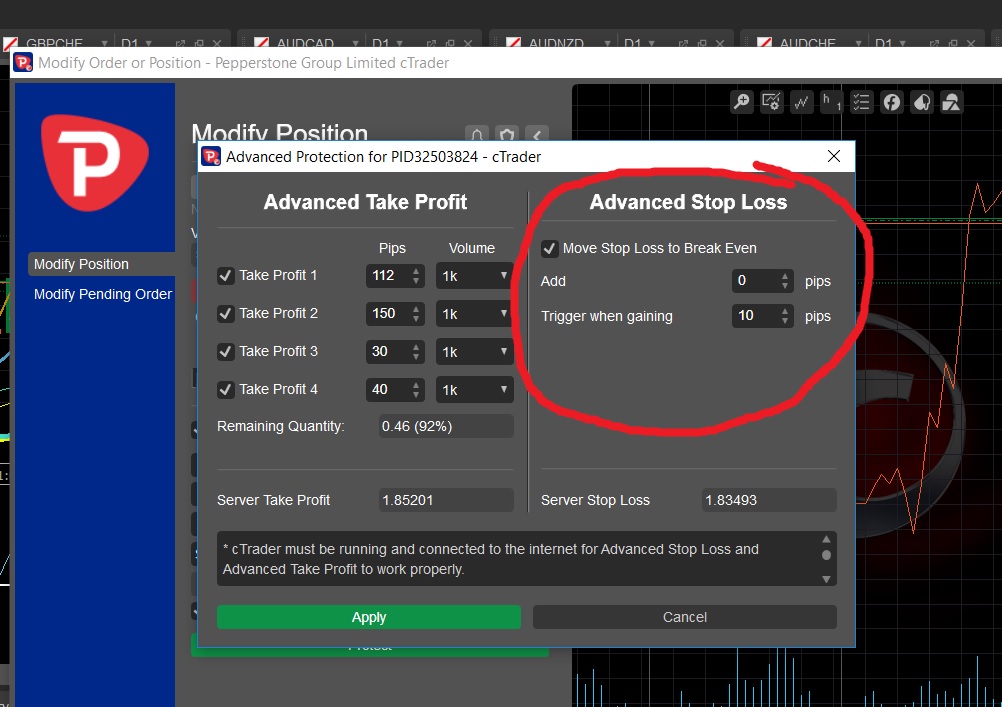This screenshot has height=707, width=1002.
Task: Open the Take Profit 3 volume dropdown
Action: pos(475,352)
